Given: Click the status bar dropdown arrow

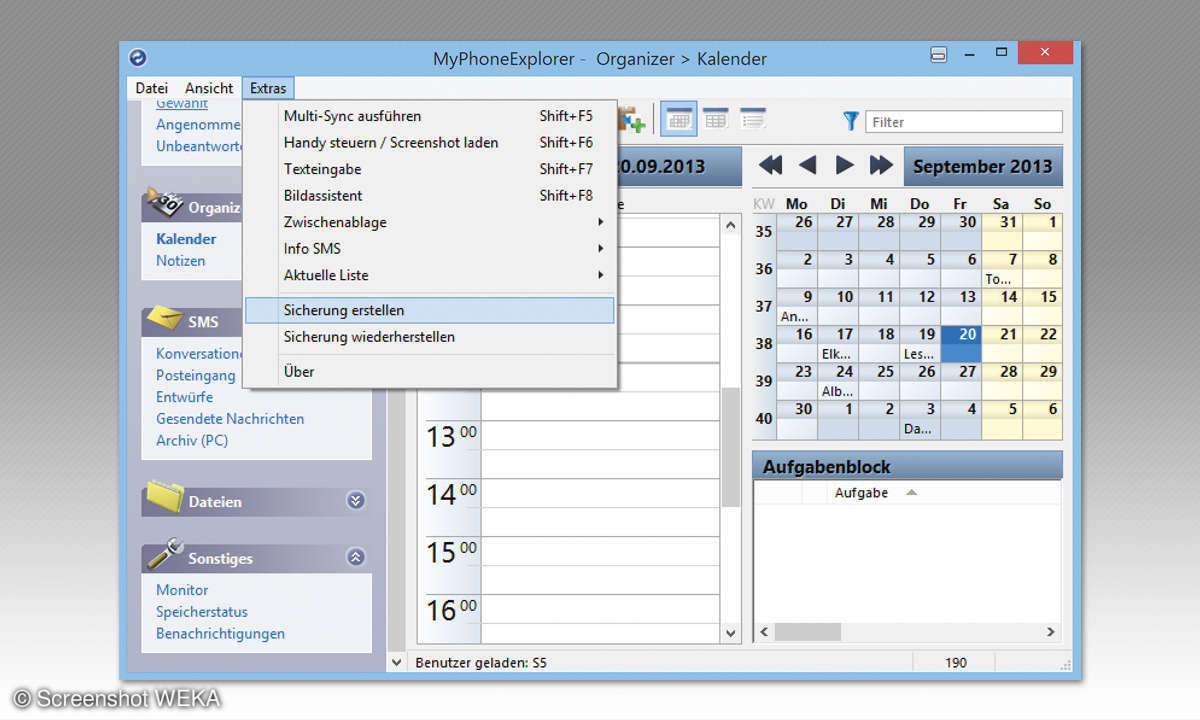Looking at the screenshot, I should 397,662.
